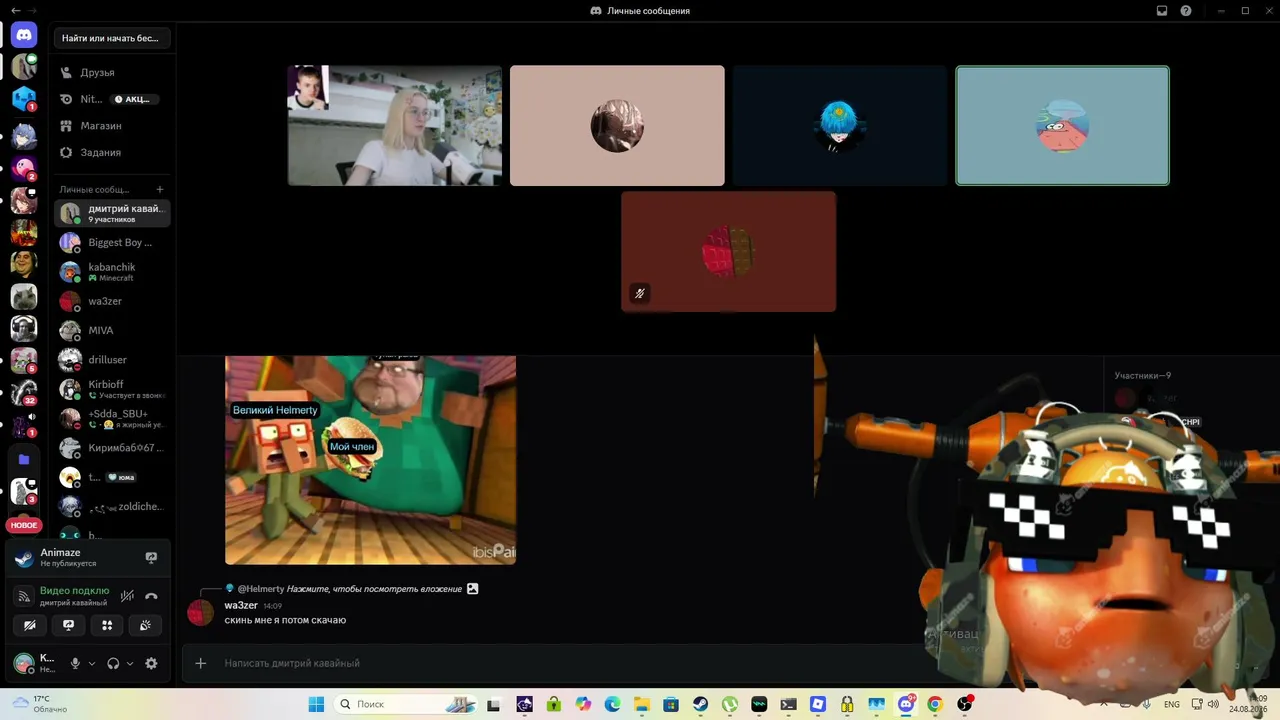
Task: Toggle headphones deafen
Action: click(113, 663)
